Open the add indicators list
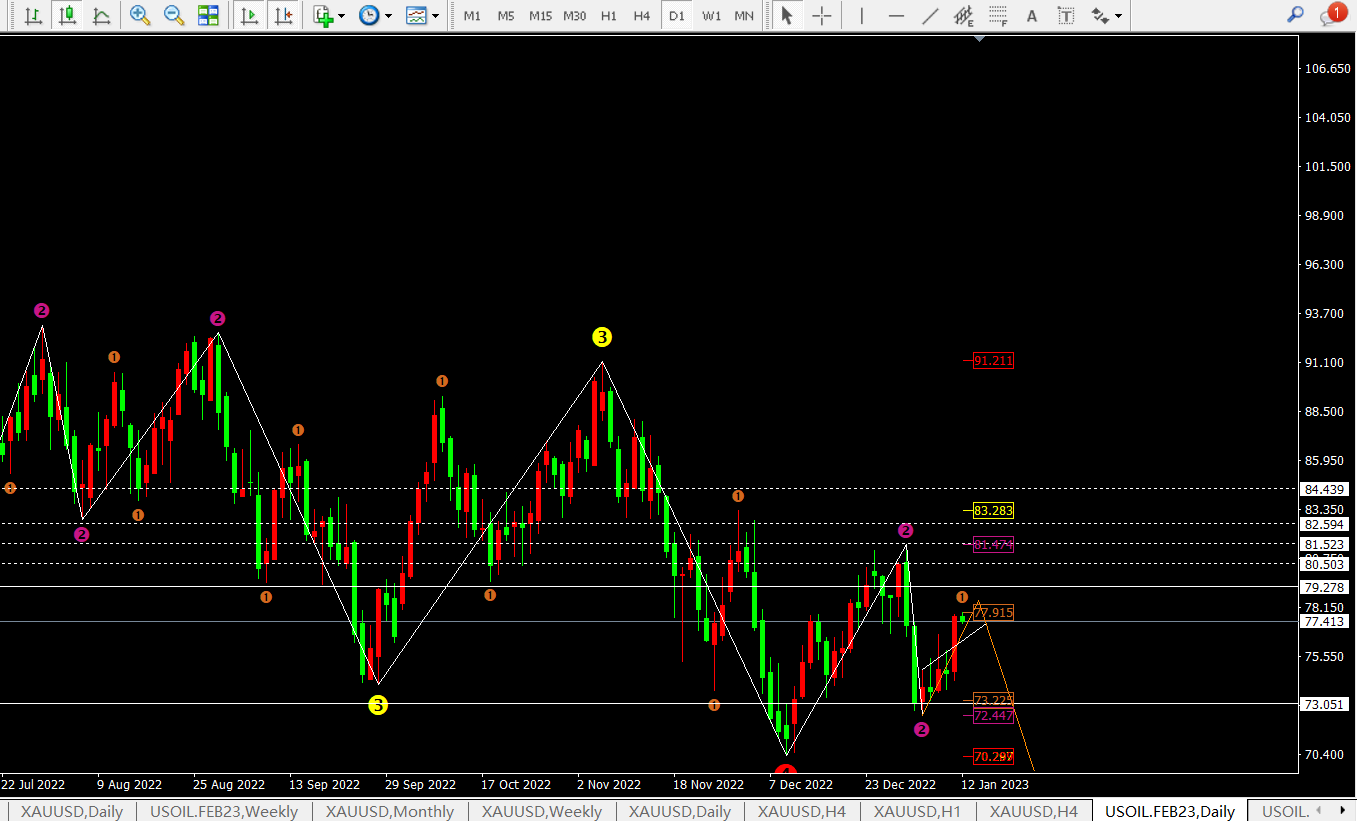 [323, 15]
